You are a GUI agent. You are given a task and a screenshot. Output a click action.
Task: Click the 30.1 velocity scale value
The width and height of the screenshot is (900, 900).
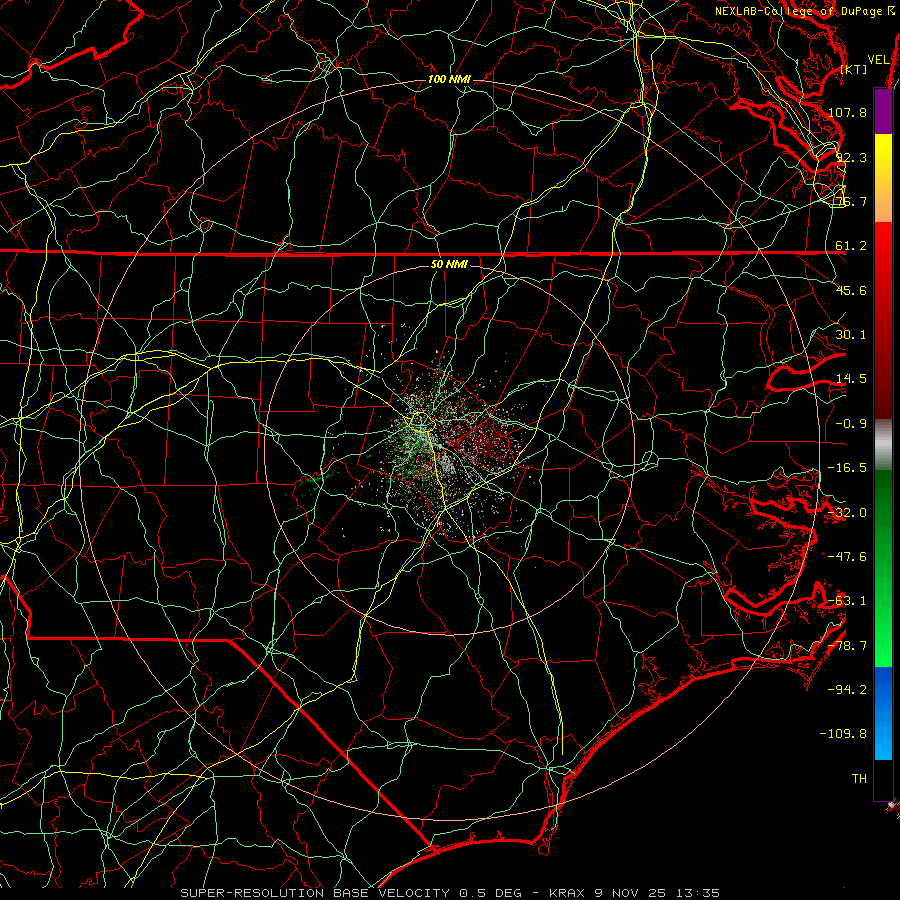pos(851,335)
